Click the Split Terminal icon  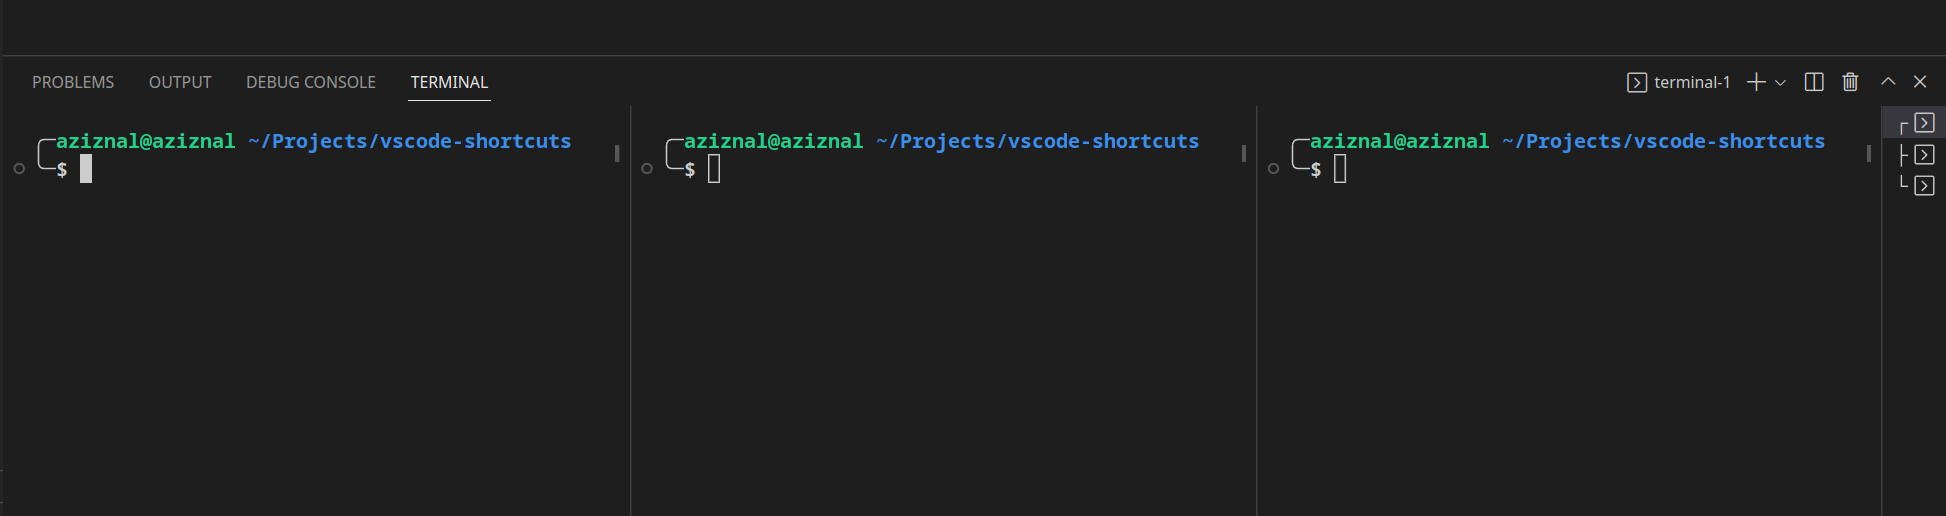pos(1814,82)
